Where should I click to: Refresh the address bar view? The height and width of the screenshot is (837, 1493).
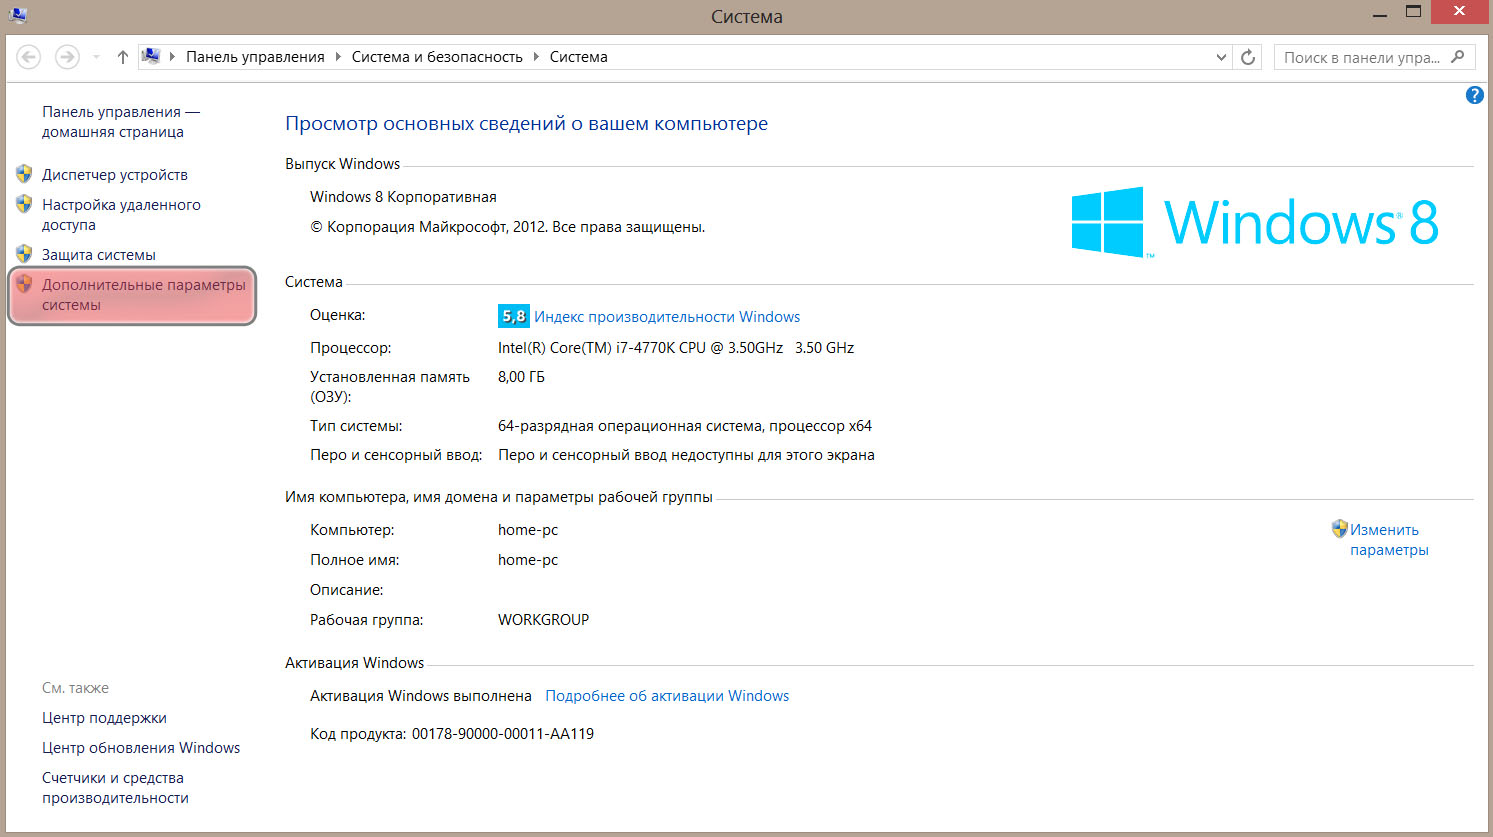point(1248,57)
